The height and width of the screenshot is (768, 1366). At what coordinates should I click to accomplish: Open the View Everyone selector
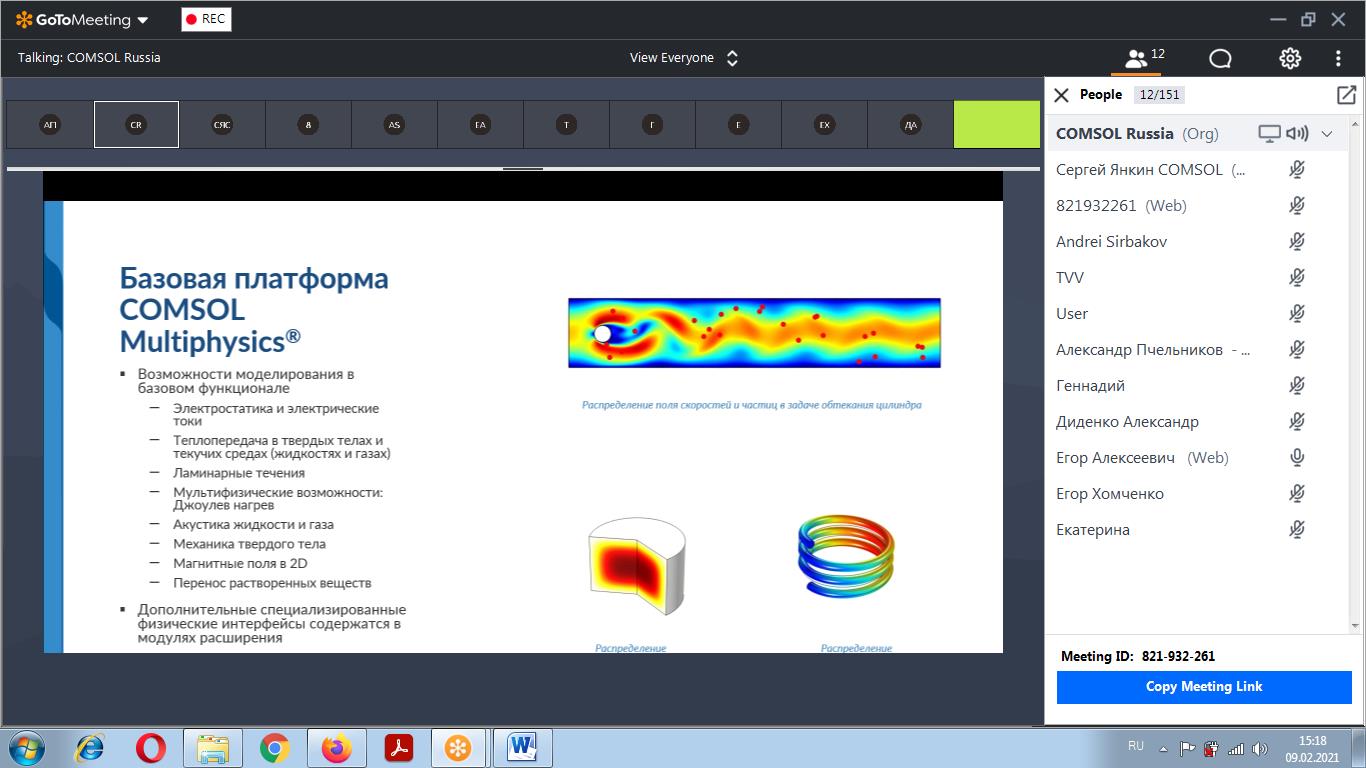click(x=684, y=58)
